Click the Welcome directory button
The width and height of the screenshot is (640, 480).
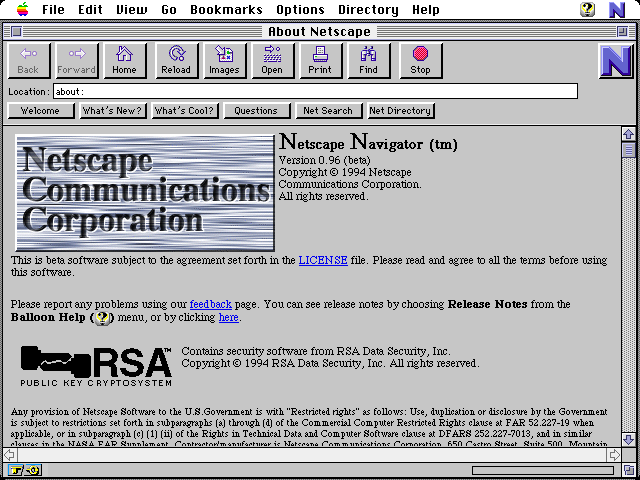pos(41,111)
